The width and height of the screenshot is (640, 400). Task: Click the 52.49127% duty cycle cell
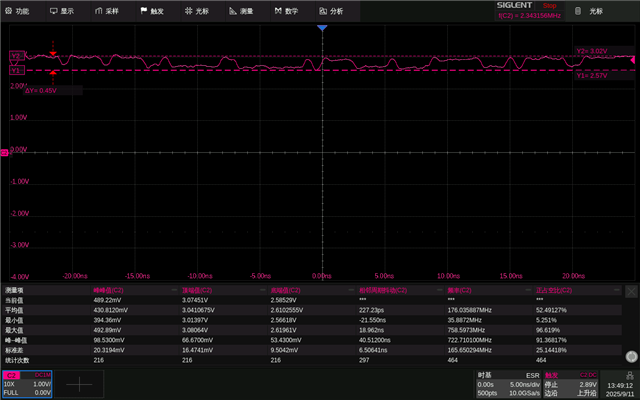[x=551, y=310]
